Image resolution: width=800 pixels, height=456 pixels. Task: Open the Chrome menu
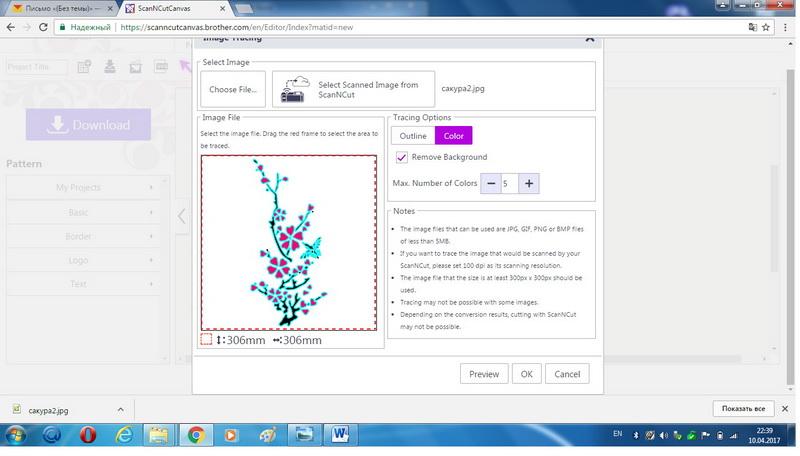tap(785, 27)
